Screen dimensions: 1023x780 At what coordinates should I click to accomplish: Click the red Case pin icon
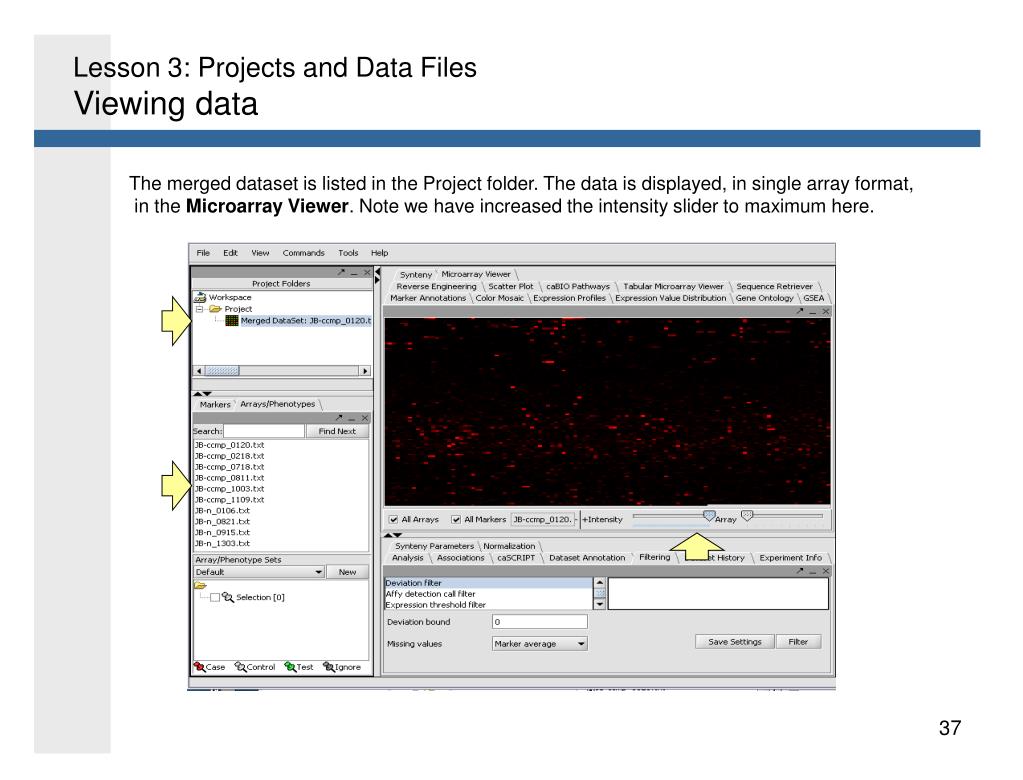coord(199,667)
